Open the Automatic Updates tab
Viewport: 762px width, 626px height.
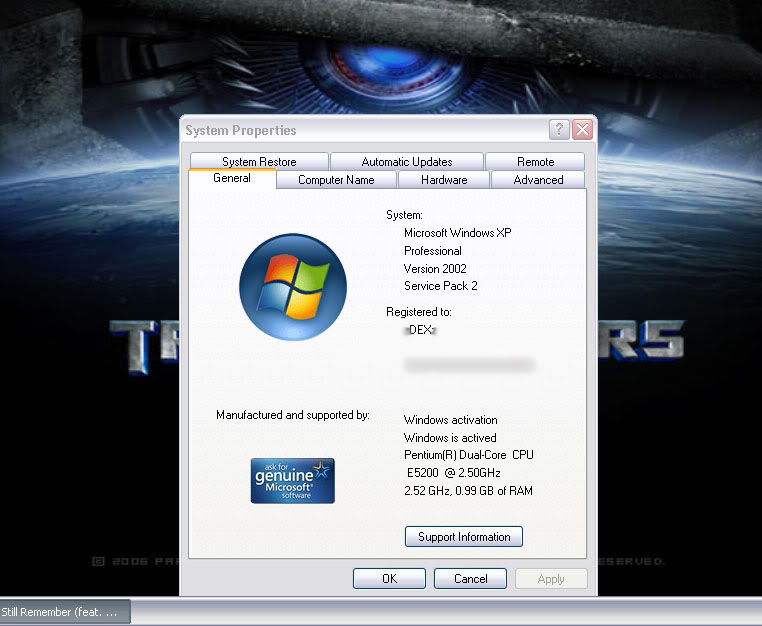click(407, 161)
